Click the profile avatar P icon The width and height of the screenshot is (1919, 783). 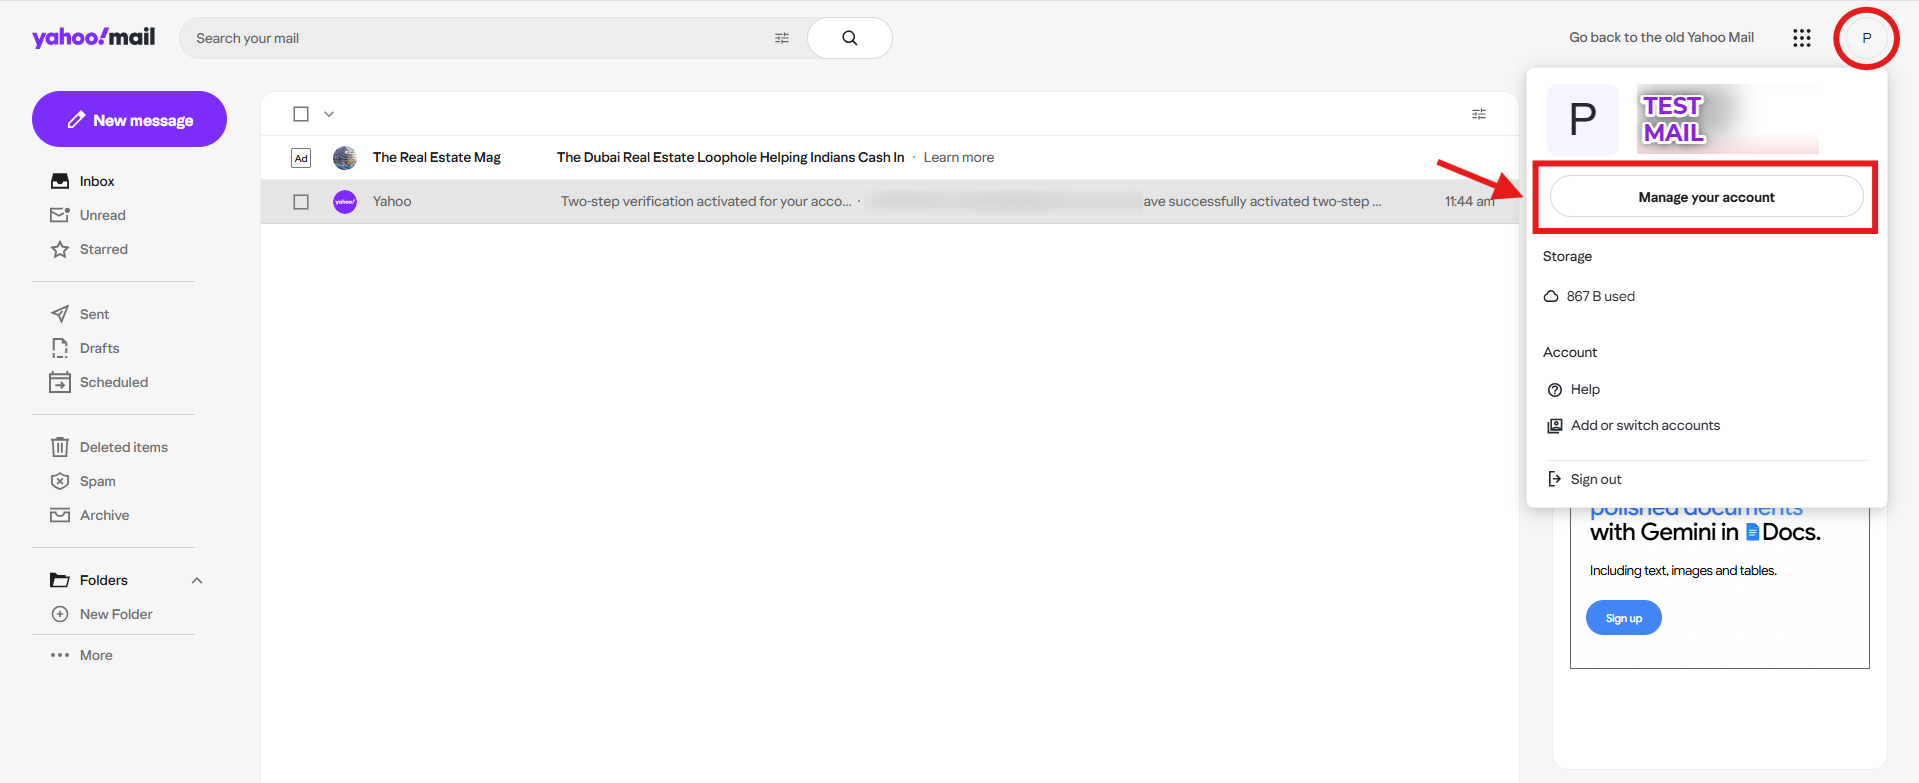(x=1865, y=38)
